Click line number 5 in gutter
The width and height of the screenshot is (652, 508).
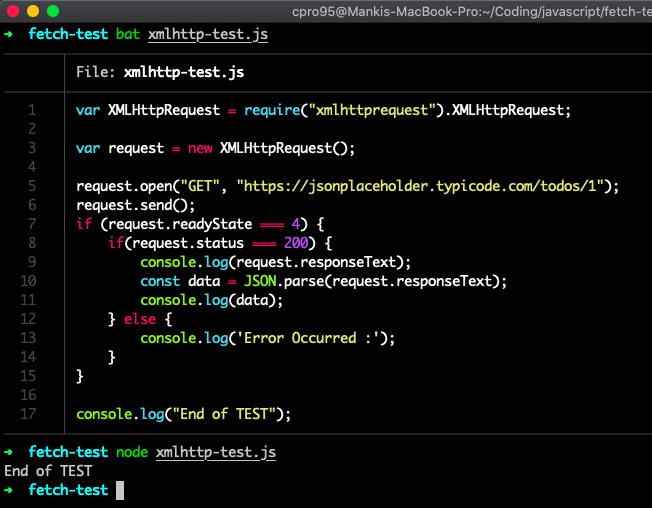(x=32, y=186)
